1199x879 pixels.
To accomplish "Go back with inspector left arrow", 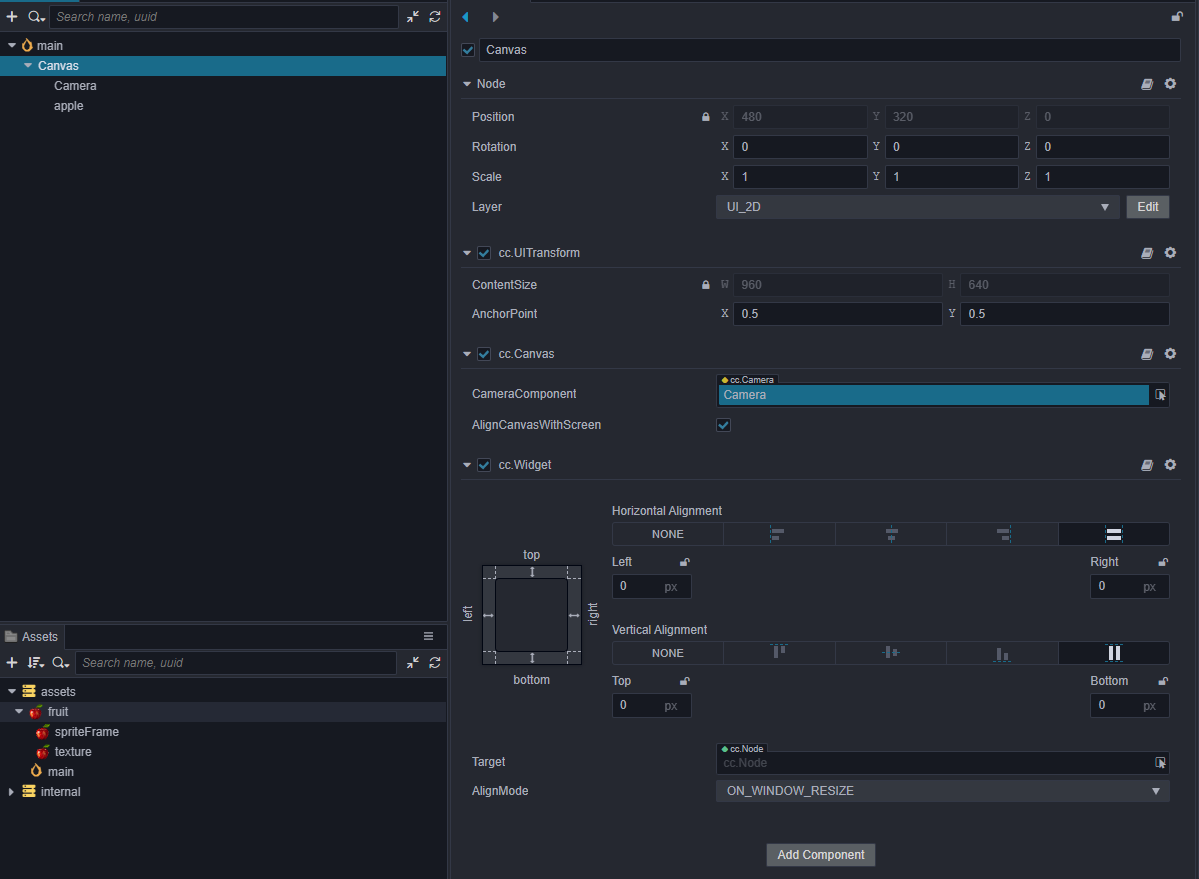I will point(466,17).
